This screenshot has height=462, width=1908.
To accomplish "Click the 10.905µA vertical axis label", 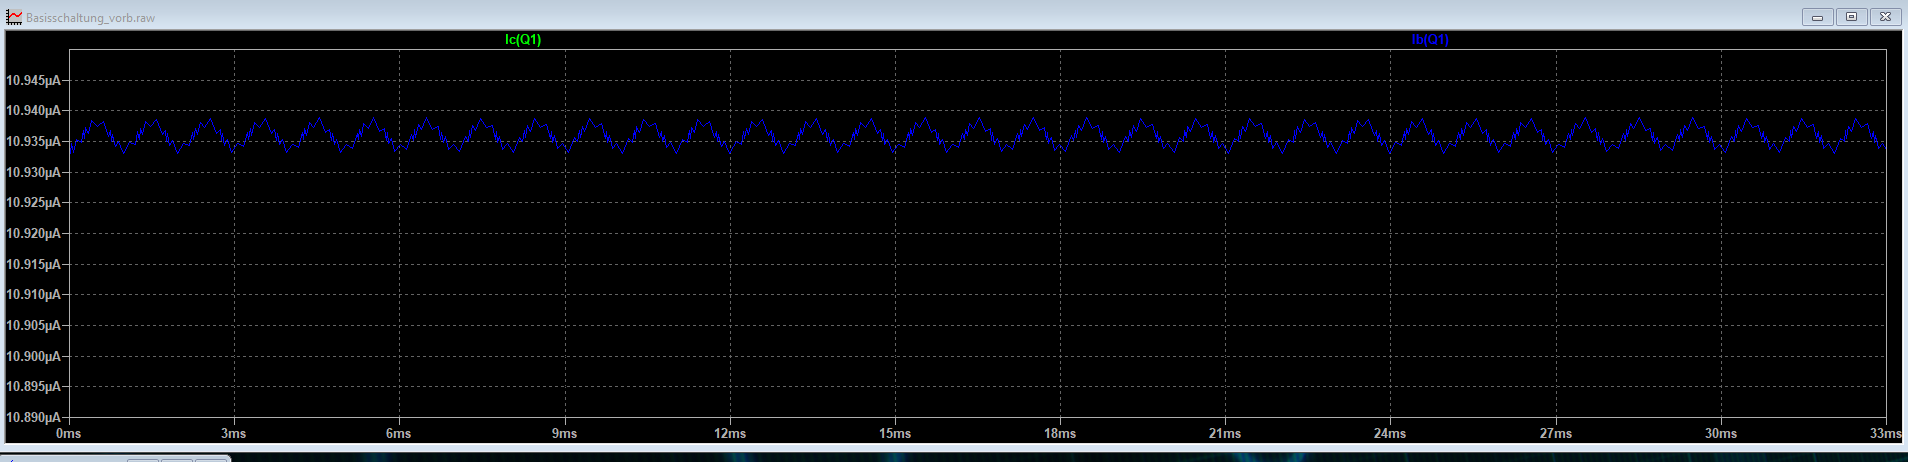I will click(x=33, y=326).
